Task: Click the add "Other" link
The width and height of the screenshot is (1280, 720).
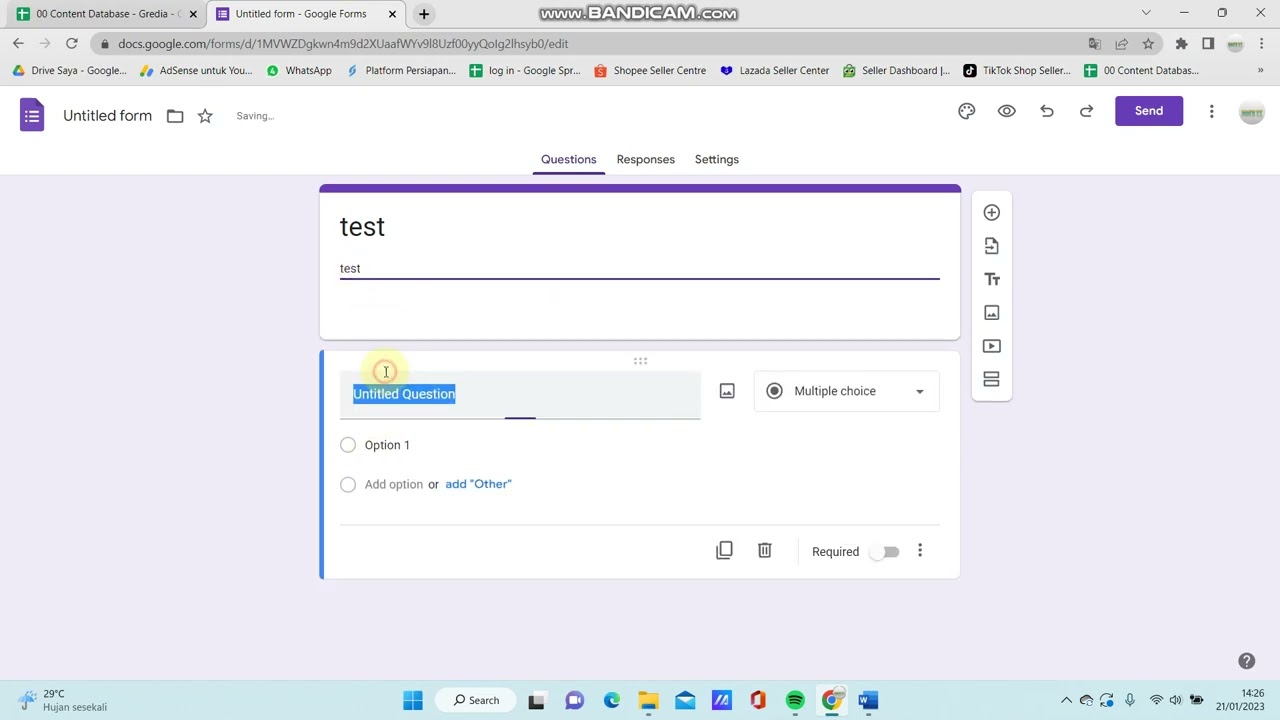Action: [478, 484]
